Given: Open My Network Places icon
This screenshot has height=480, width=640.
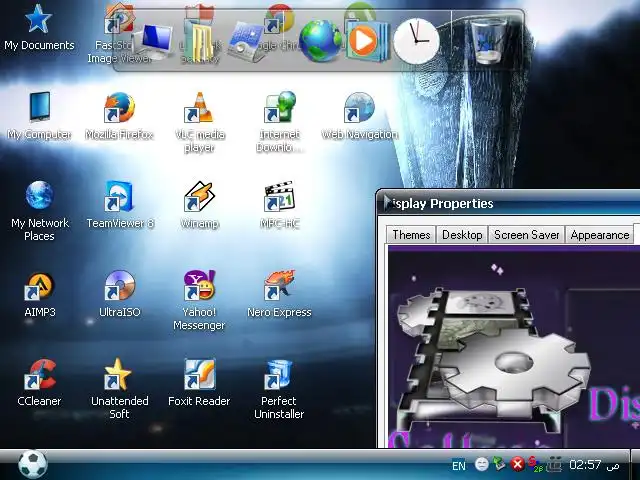Looking at the screenshot, I should pyautogui.click(x=39, y=211).
